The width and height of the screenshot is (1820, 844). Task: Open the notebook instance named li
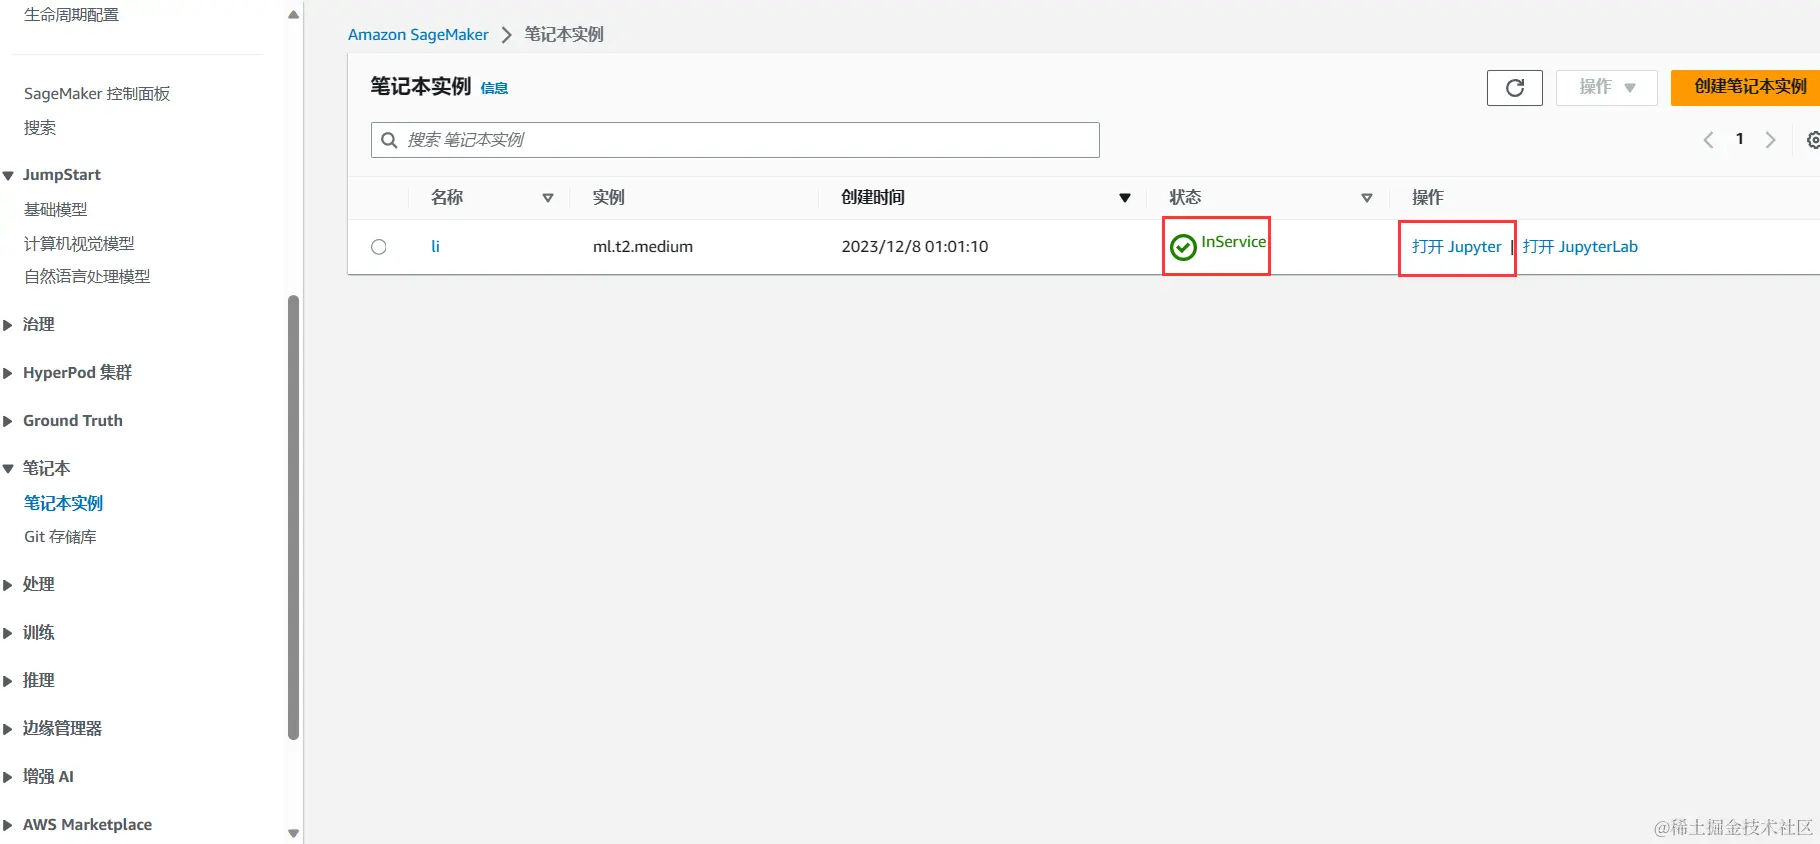pyautogui.click(x=435, y=246)
